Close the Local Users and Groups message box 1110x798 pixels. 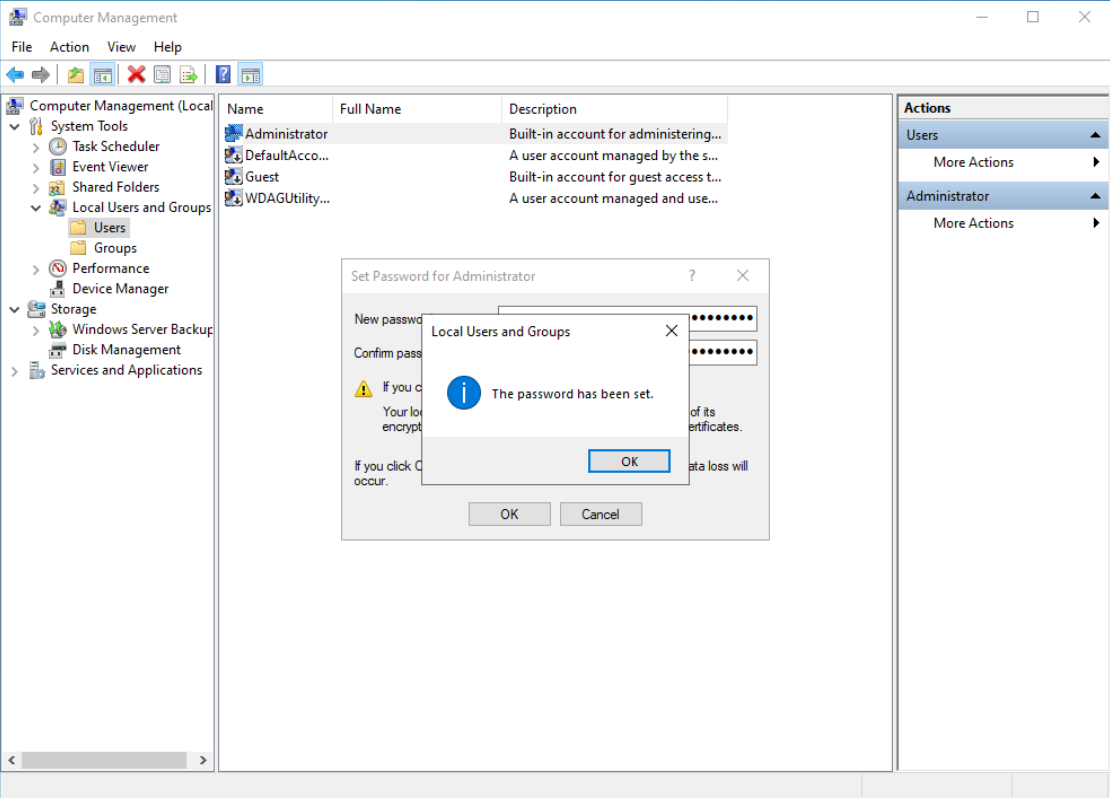[672, 331]
